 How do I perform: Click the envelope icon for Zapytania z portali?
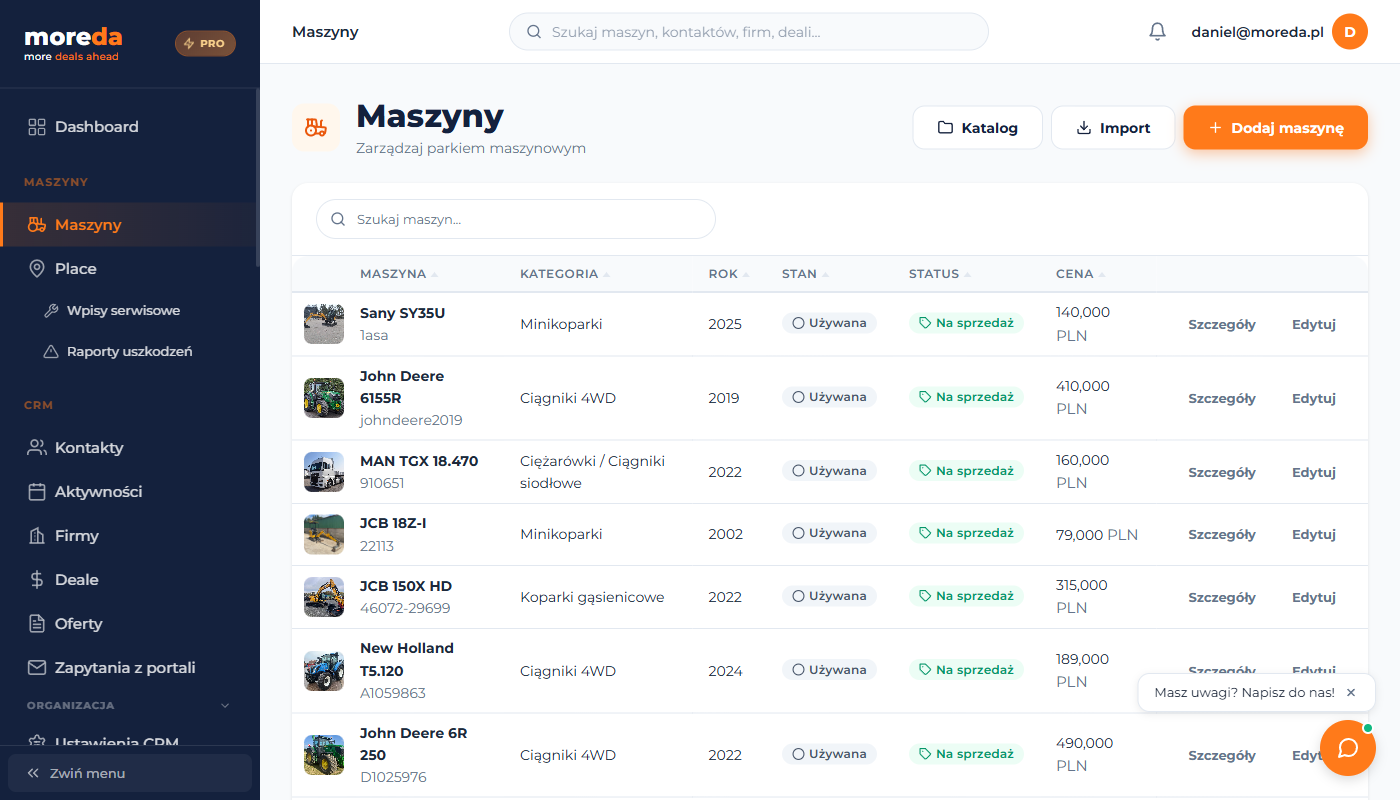[37, 668]
